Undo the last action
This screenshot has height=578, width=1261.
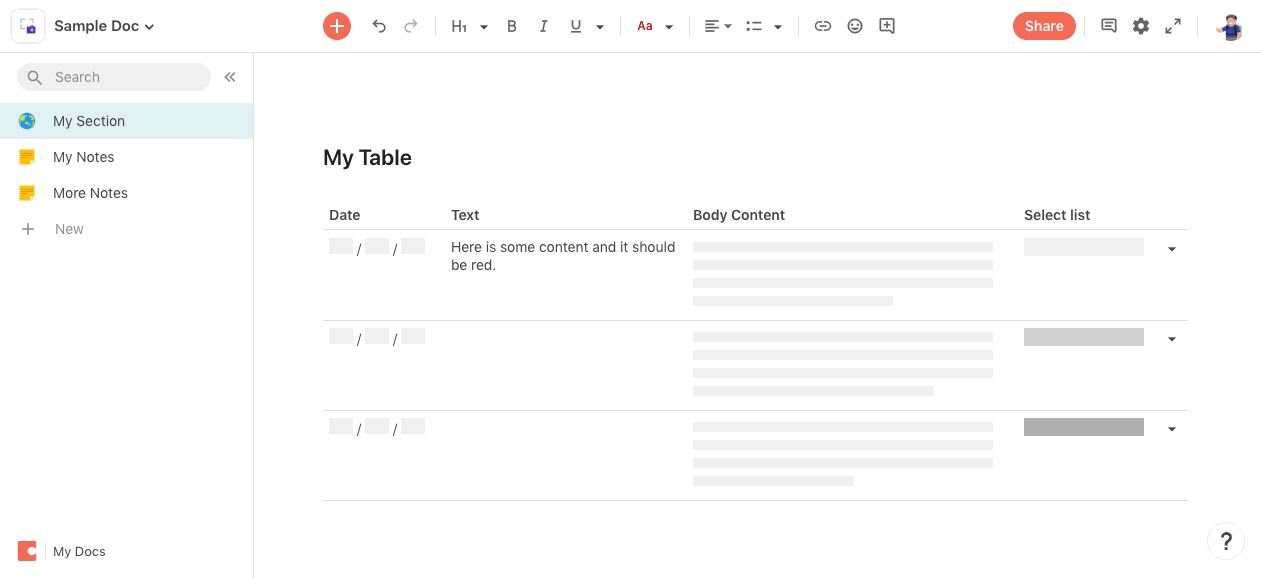point(379,26)
